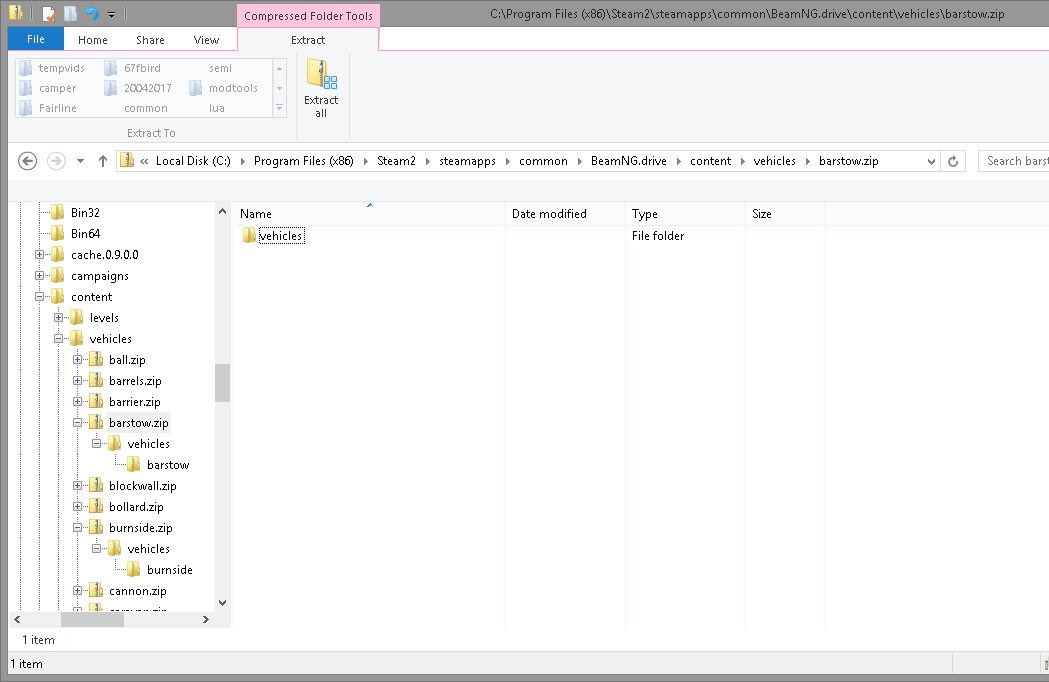Sort by the Type column header
The height and width of the screenshot is (682, 1049).
[685, 214]
